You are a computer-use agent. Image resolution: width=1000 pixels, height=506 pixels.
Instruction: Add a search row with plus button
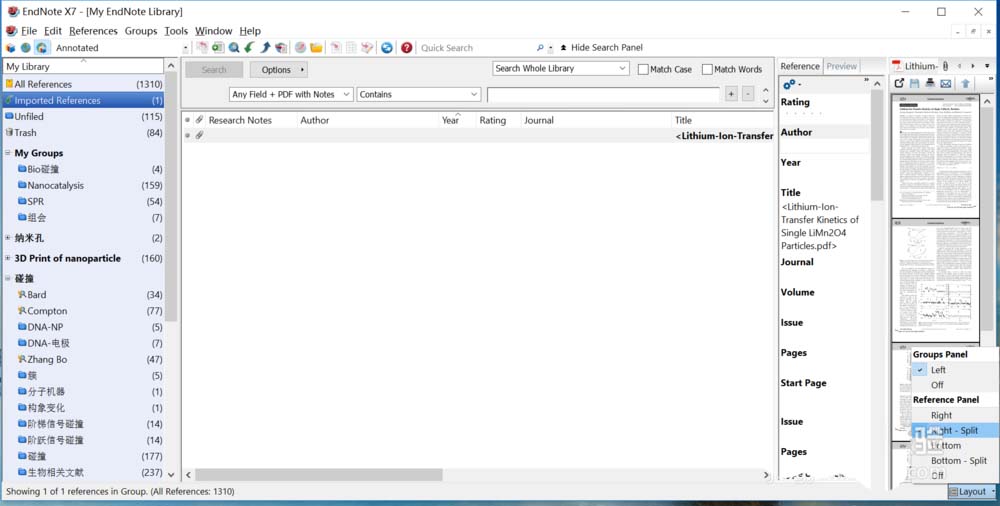coord(732,94)
